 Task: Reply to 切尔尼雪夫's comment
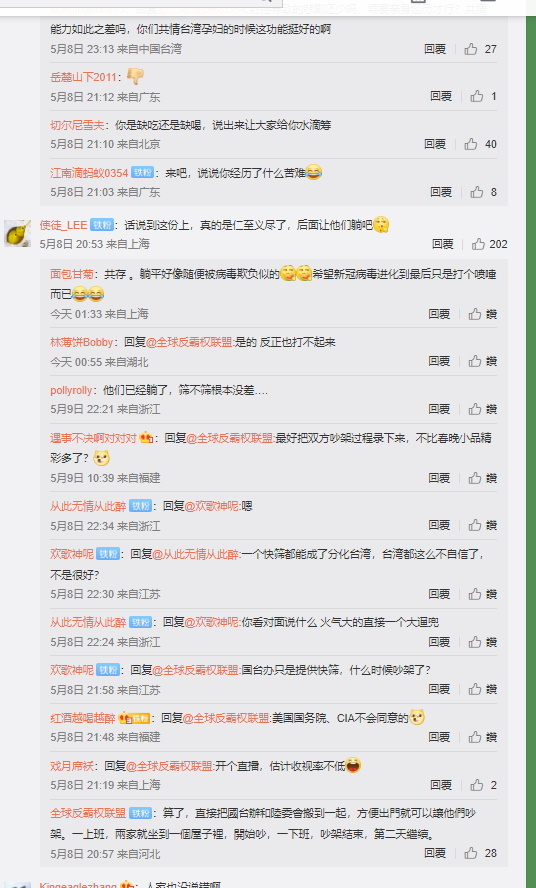point(435,144)
